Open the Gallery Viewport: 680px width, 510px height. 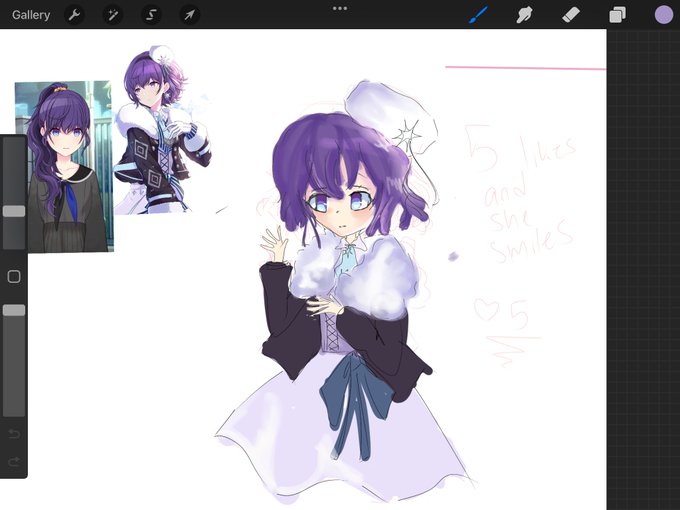[31, 15]
